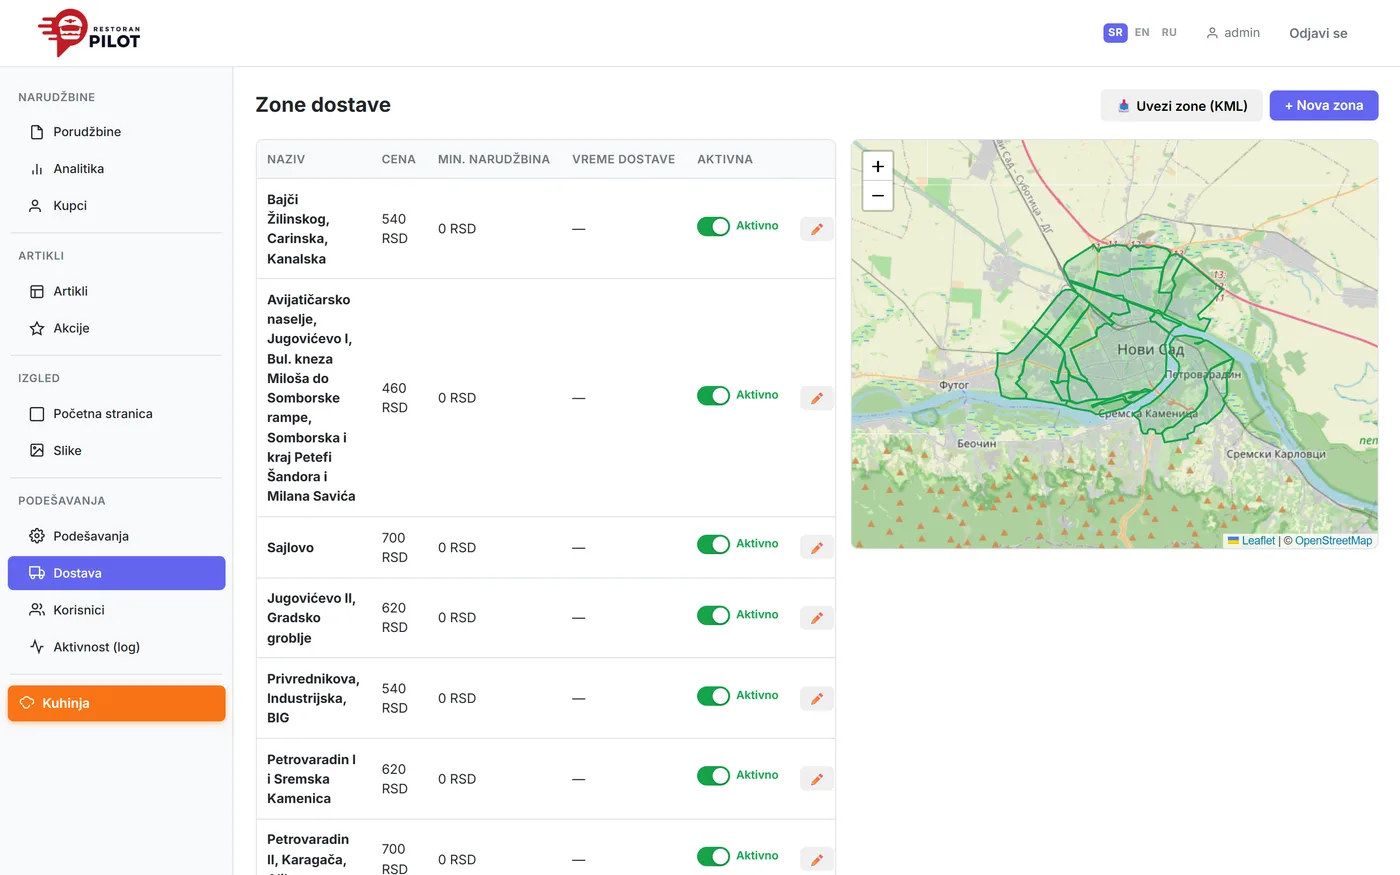Click the 700 RSD price for Sajlovo

pos(395,548)
